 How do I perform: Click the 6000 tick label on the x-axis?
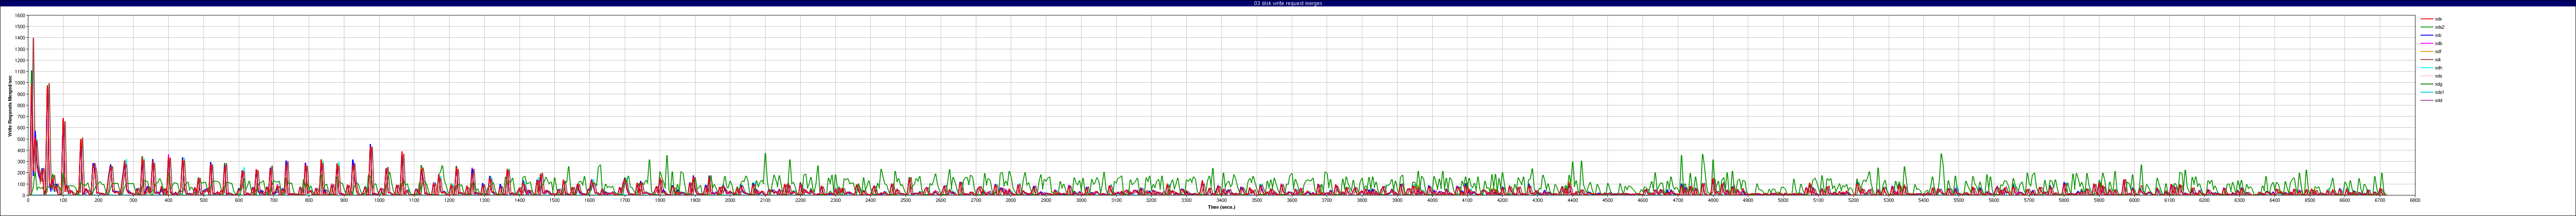pos(2134,201)
